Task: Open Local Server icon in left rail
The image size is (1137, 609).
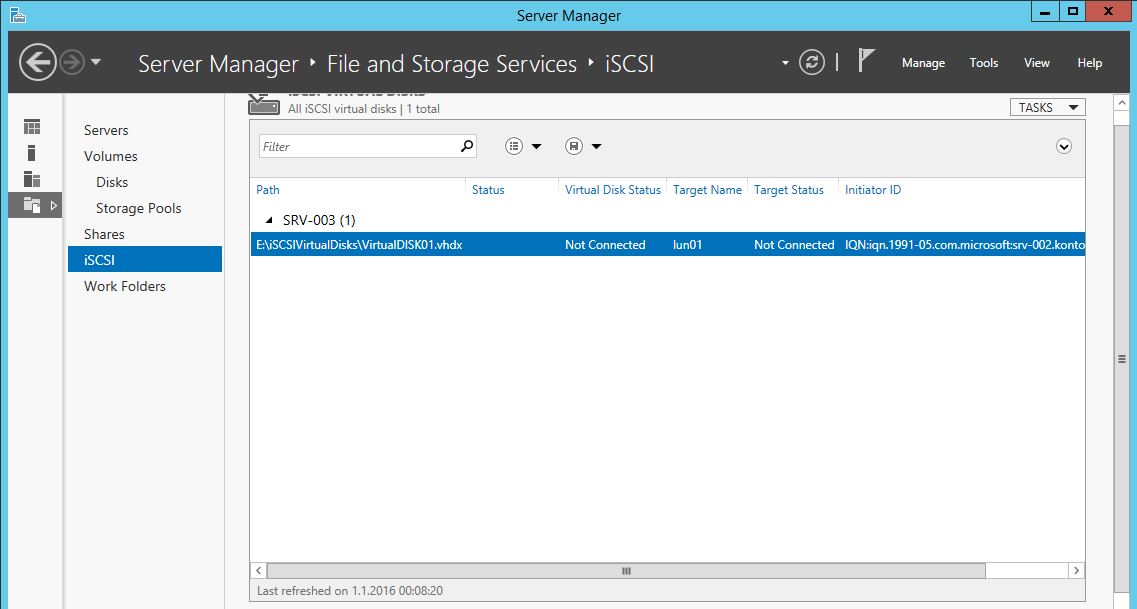Action: tap(31, 153)
